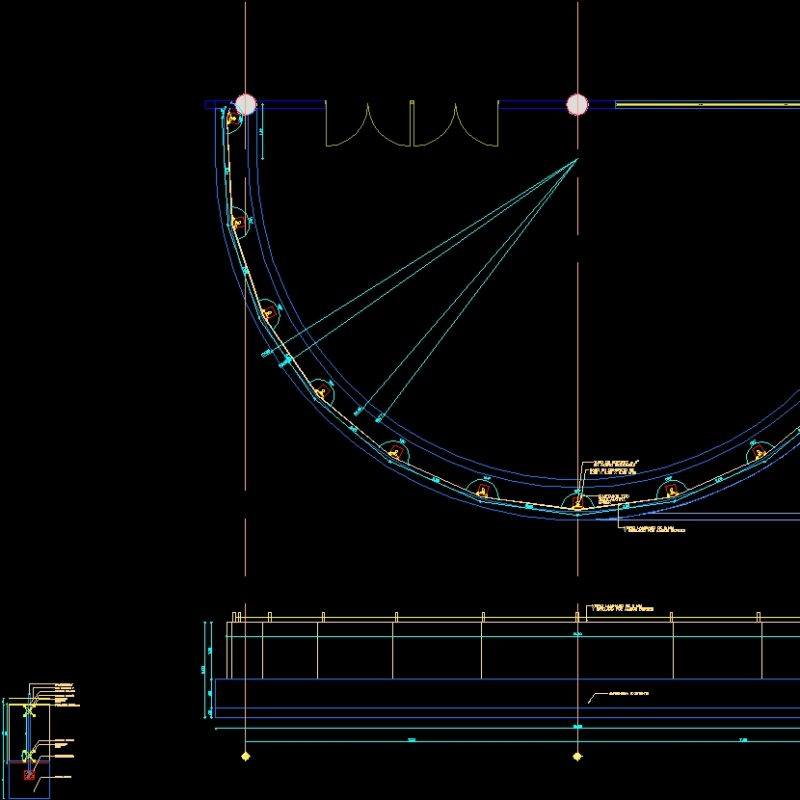Image resolution: width=800 pixels, height=800 pixels.
Task: Select the right pink column grid bubble
Action: pos(575,102)
